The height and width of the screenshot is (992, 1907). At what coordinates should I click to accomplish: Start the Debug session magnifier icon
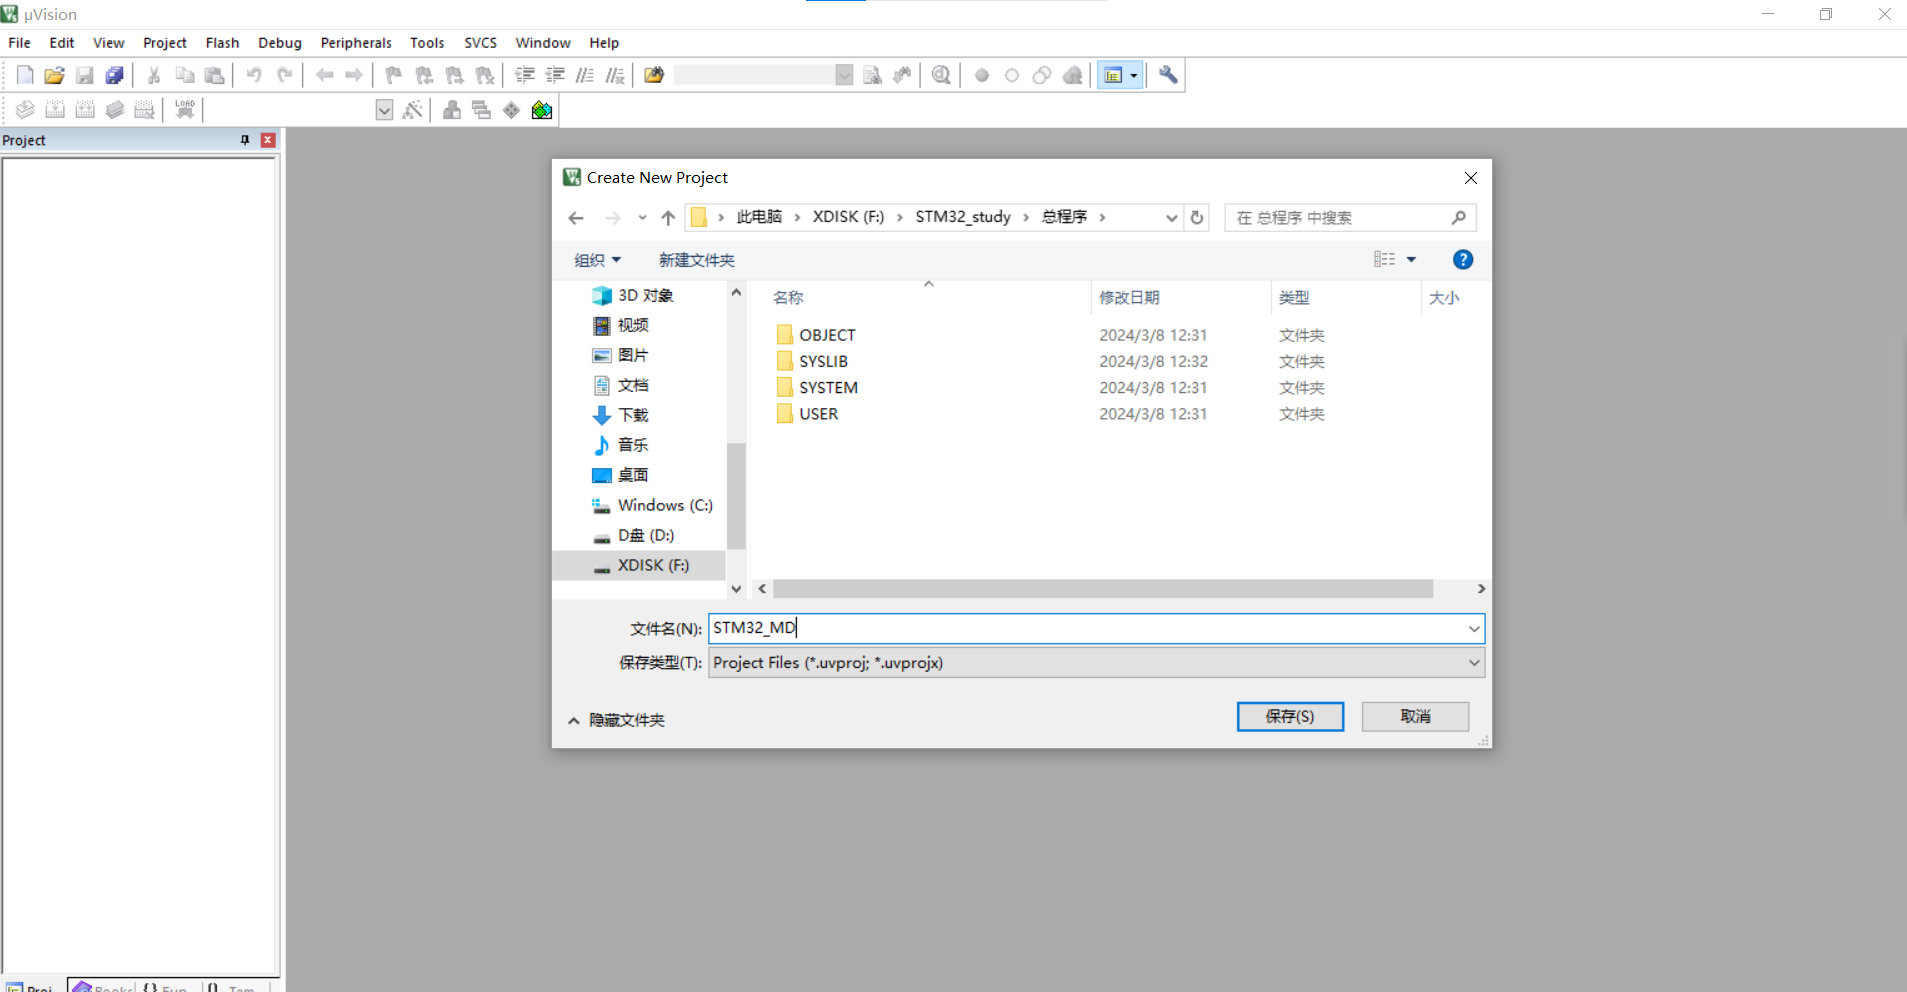[941, 75]
